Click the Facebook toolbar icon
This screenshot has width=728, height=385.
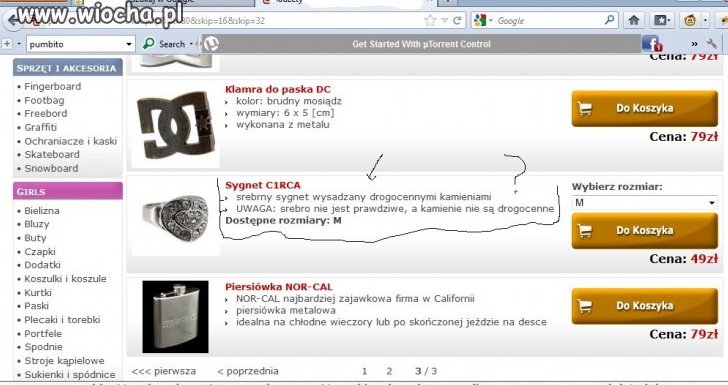[x=652, y=44]
